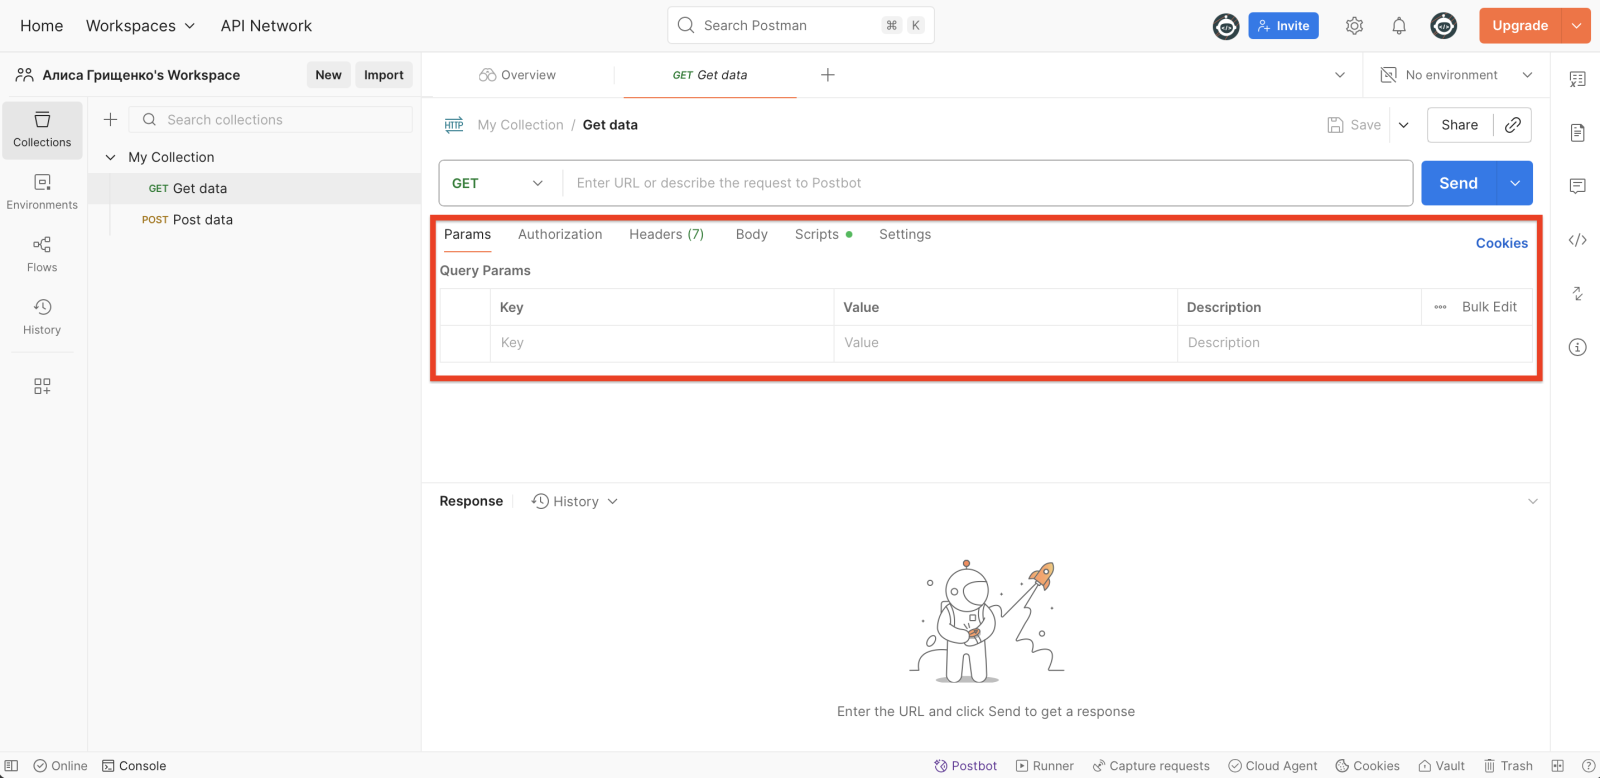The image size is (1600, 778).
Task: Open the No environment selector dropdown
Action: click(x=1456, y=75)
